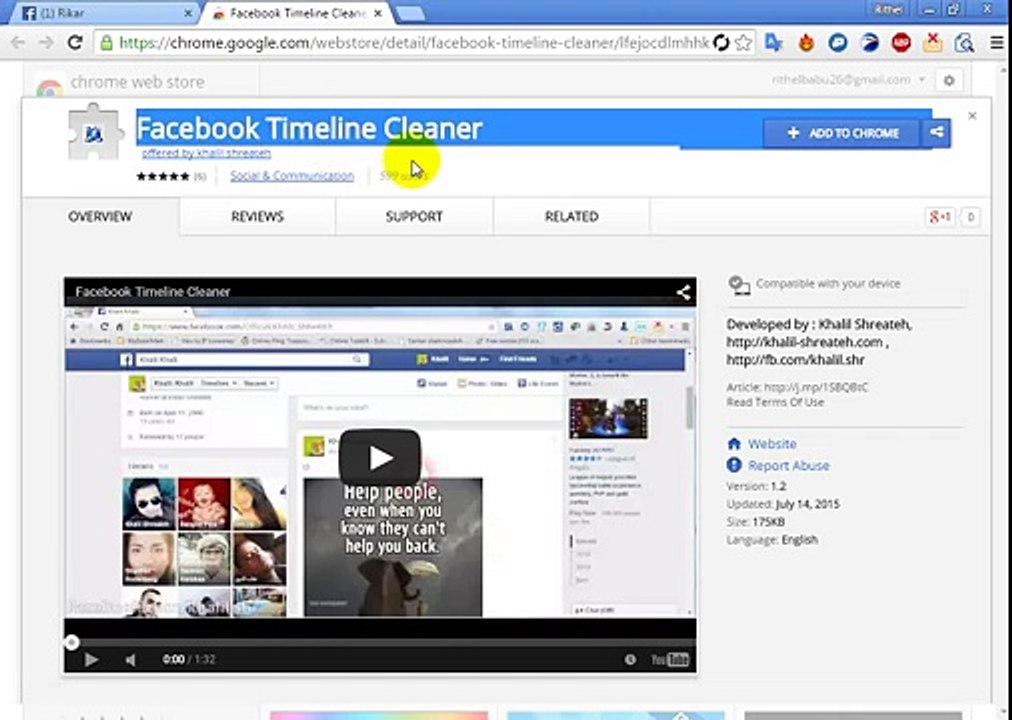
Task: Open the Social & Communication category link
Action: [292, 175]
